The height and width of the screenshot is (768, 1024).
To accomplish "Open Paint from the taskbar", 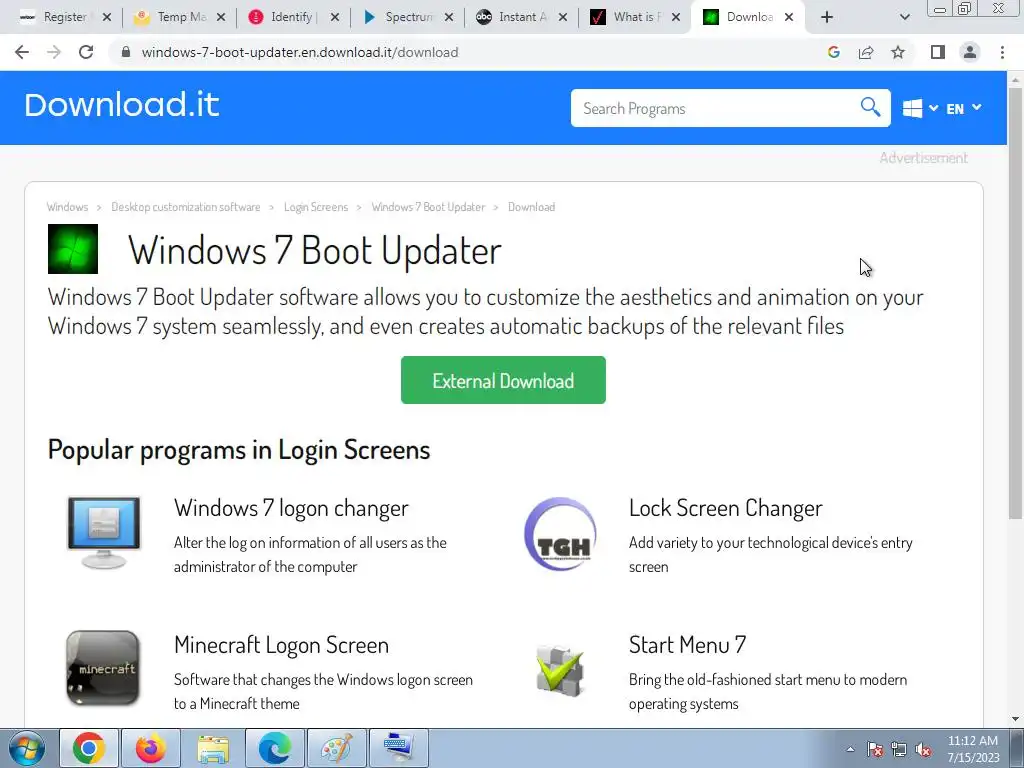I will [x=337, y=748].
